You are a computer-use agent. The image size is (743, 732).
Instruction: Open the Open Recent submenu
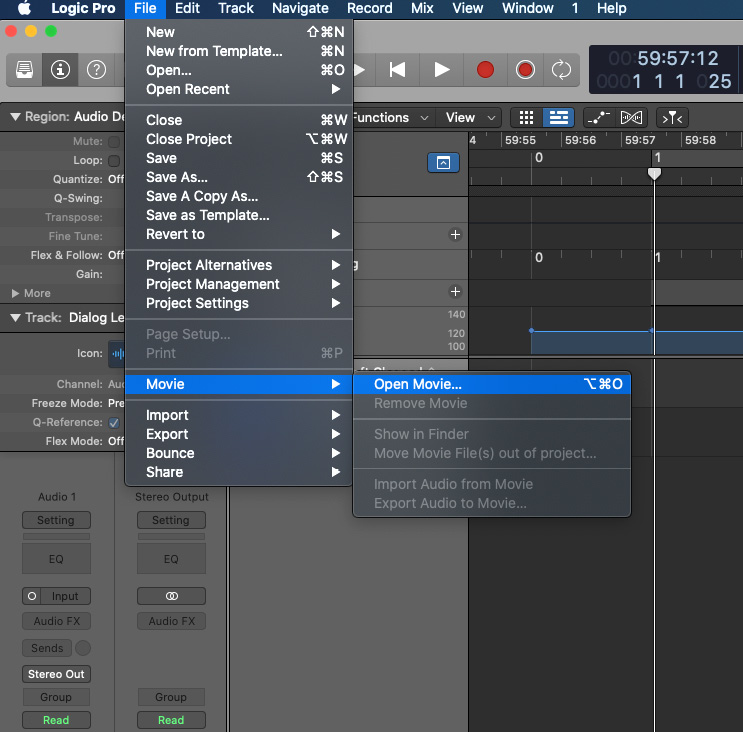[239, 89]
